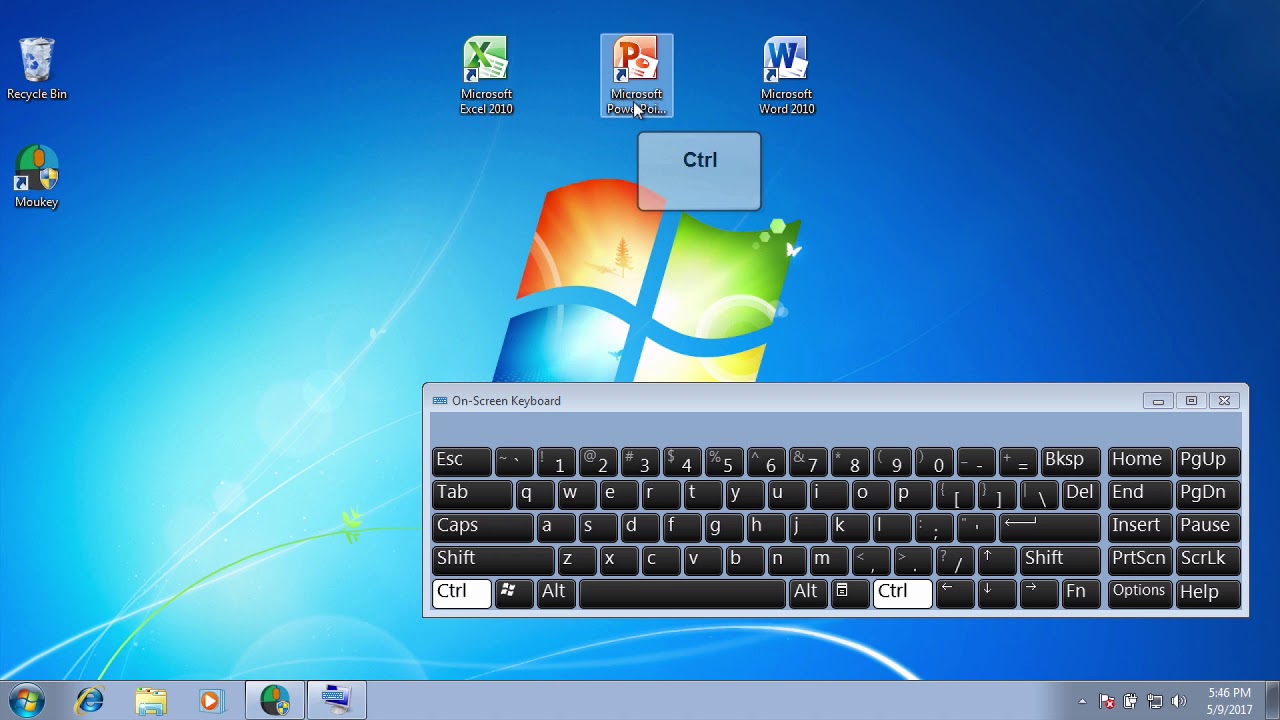1280x720 pixels.
Task: Open the Recycle Bin
Action: (36, 60)
